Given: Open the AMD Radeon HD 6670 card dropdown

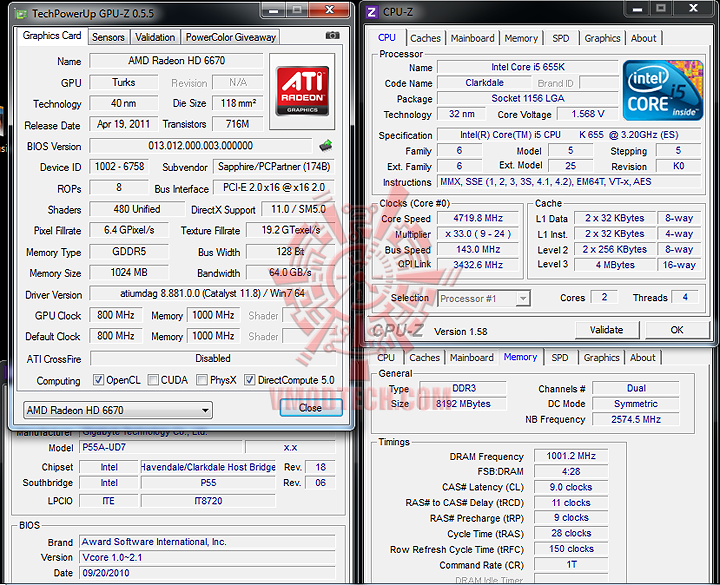Looking at the screenshot, I should [118, 410].
